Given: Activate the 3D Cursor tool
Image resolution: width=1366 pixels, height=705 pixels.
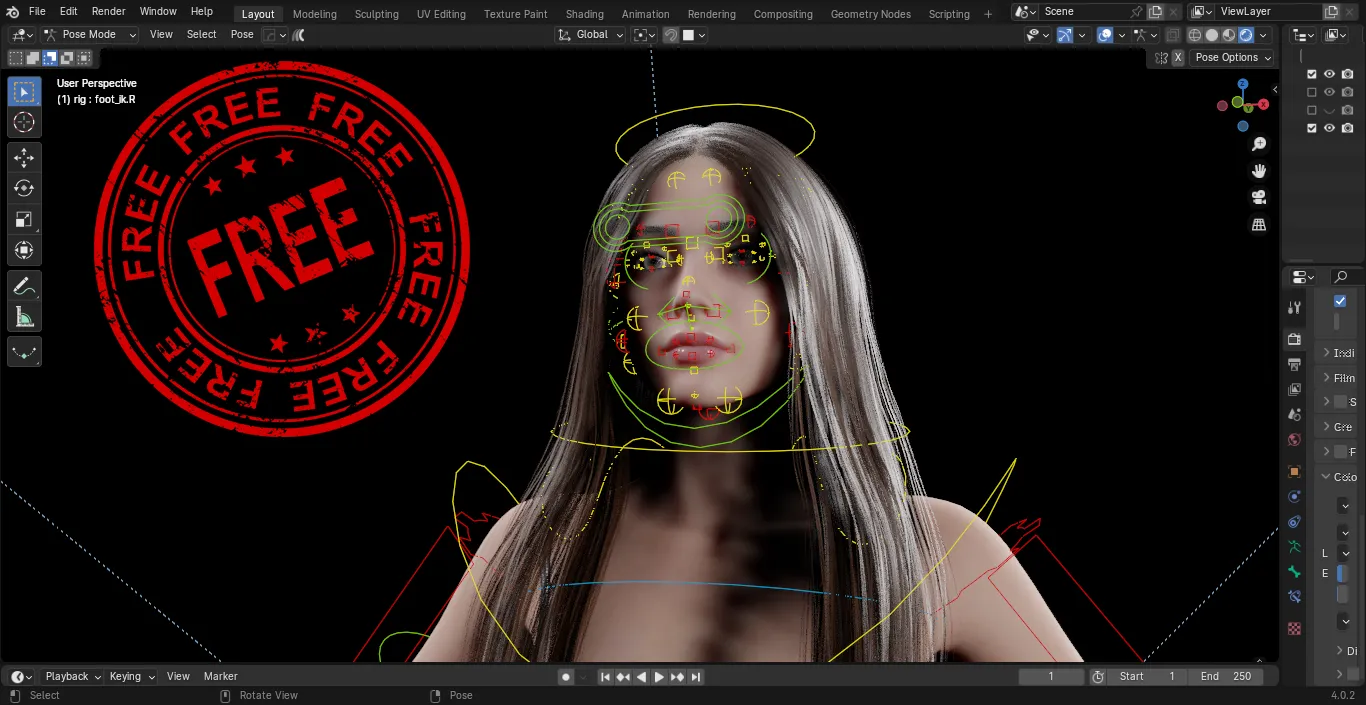Looking at the screenshot, I should (25, 123).
